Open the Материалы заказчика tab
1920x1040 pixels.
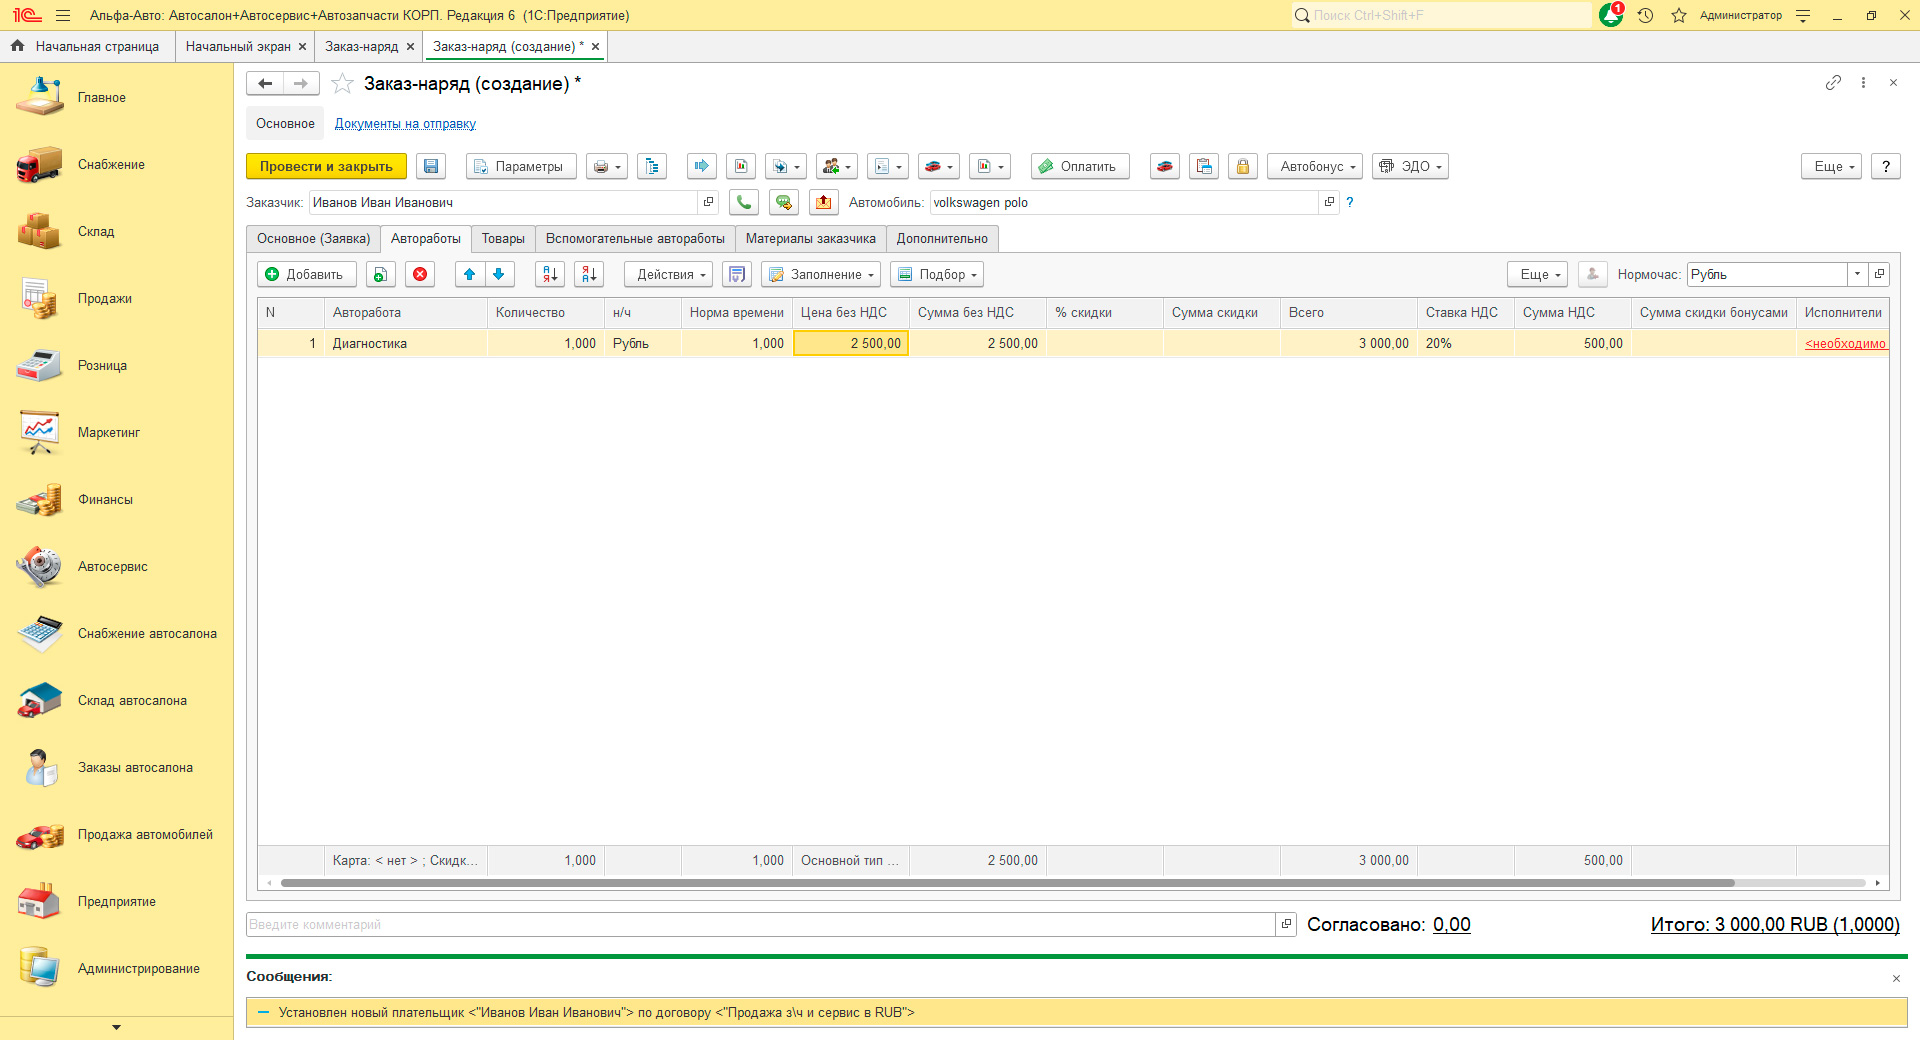pyautogui.click(x=811, y=239)
